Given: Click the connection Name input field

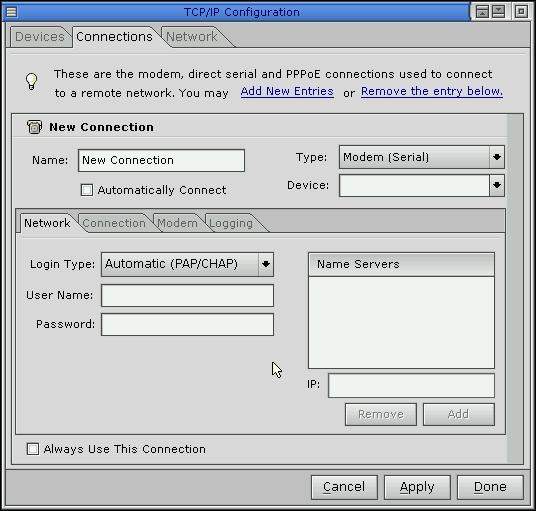Looking at the screenshot, I should (161, 160).
